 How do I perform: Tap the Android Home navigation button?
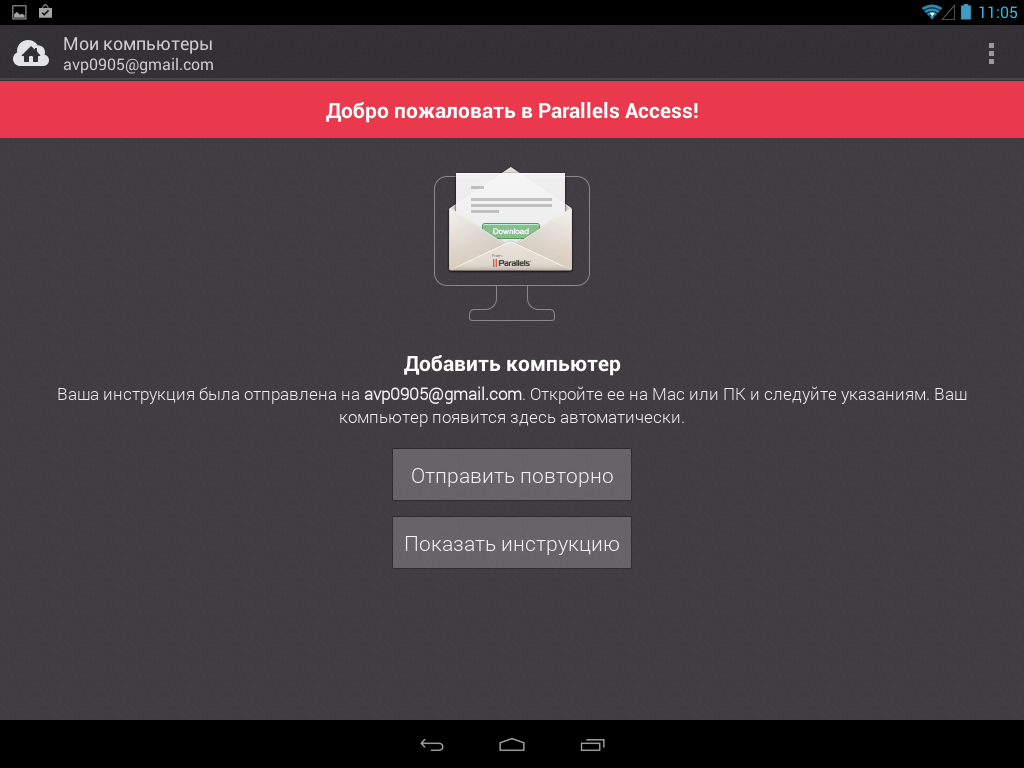[511, 744]
